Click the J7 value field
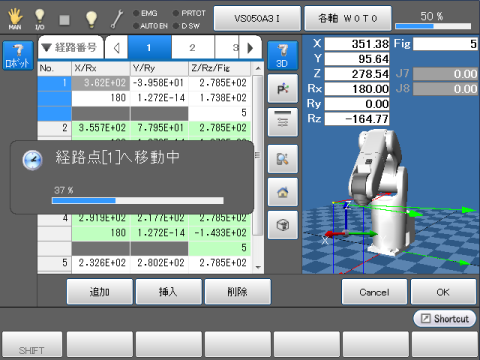The image size is (480, 360). [x=445, y=74]
